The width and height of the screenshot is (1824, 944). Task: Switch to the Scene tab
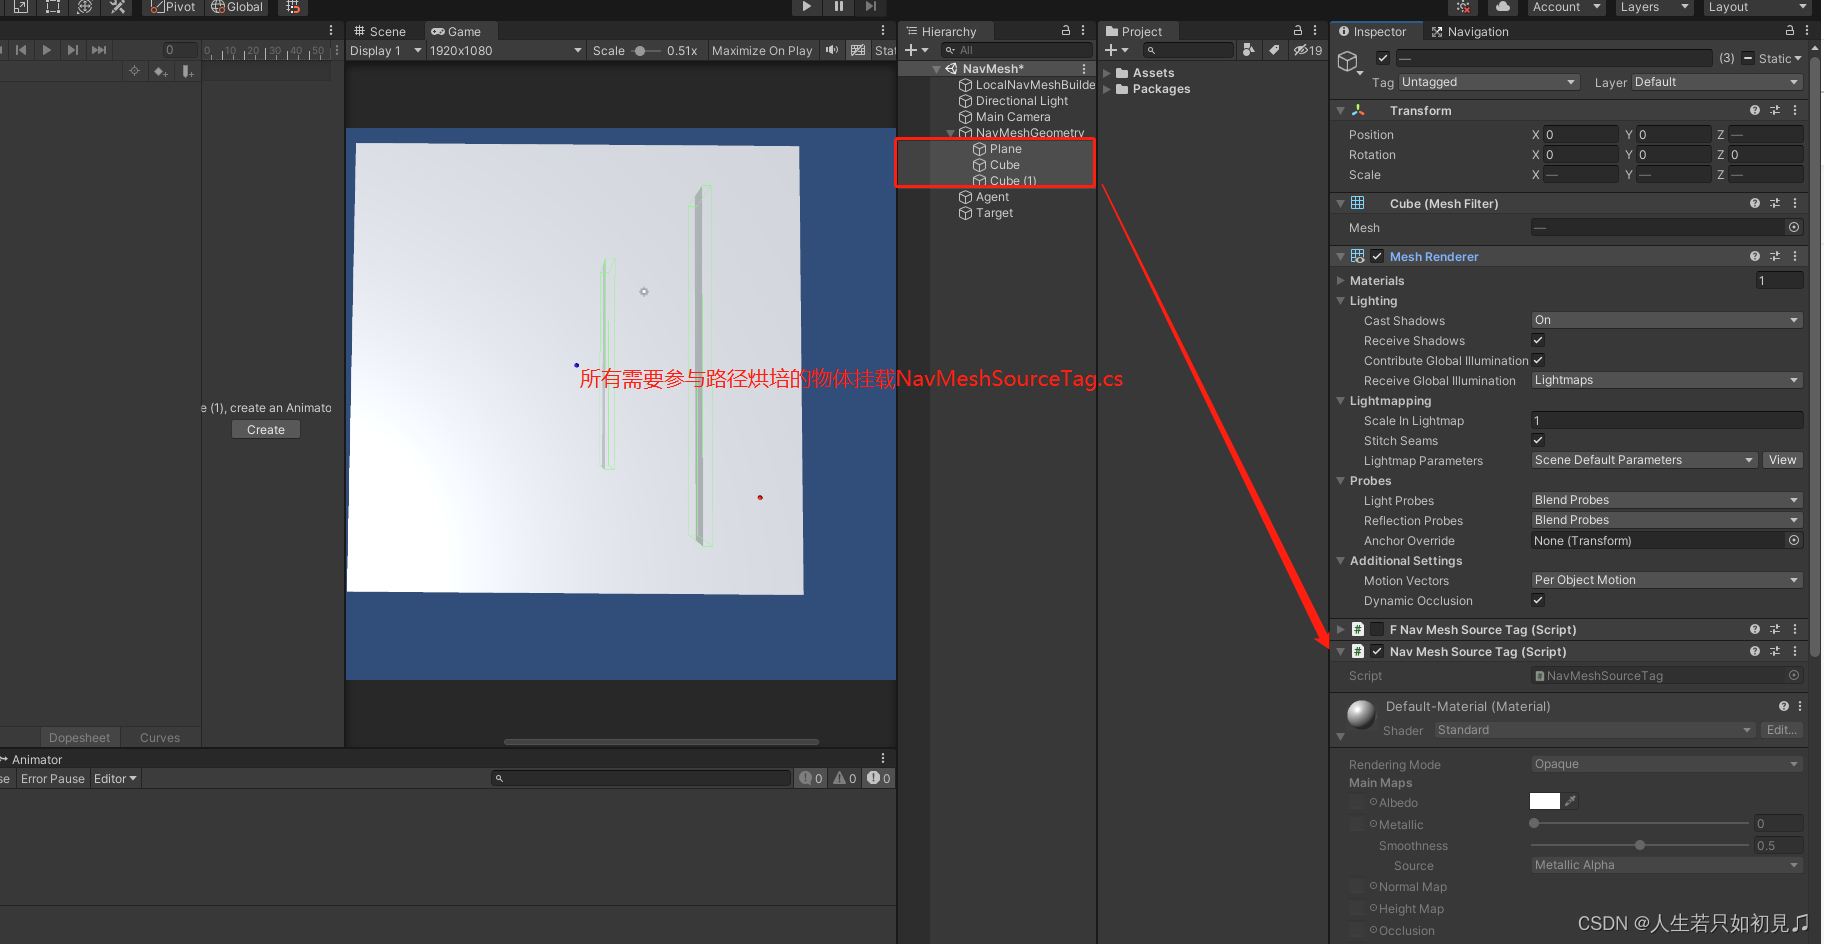384,31
